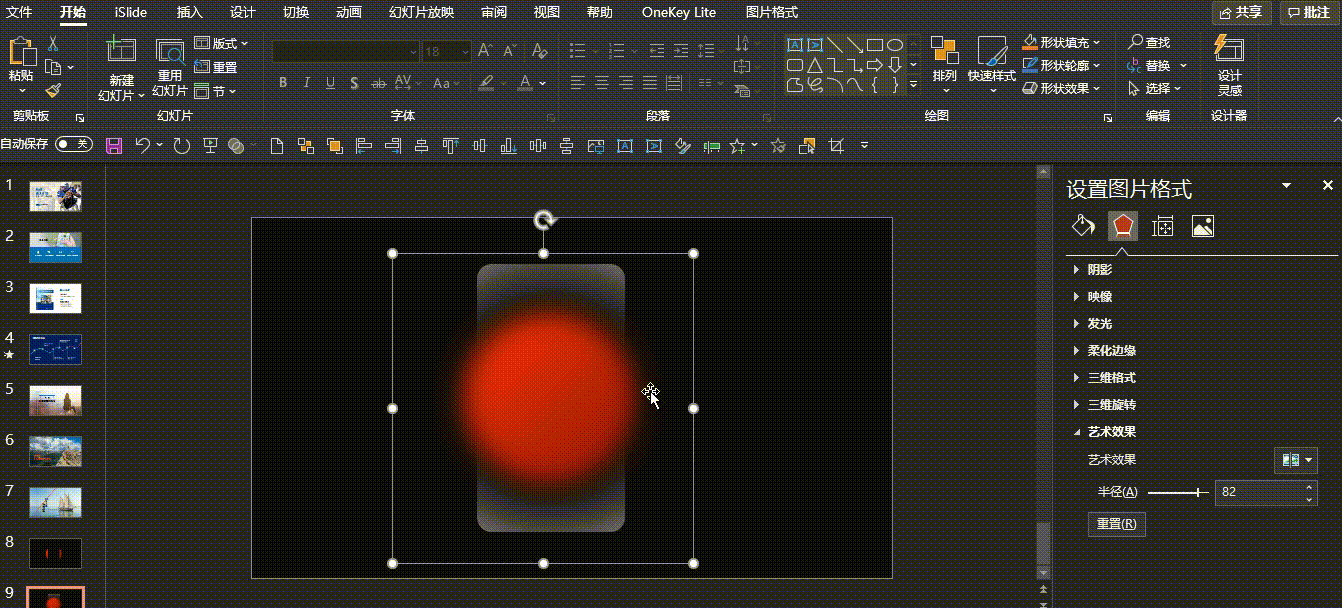Open the Picture pane icon

coord(1202,226)
